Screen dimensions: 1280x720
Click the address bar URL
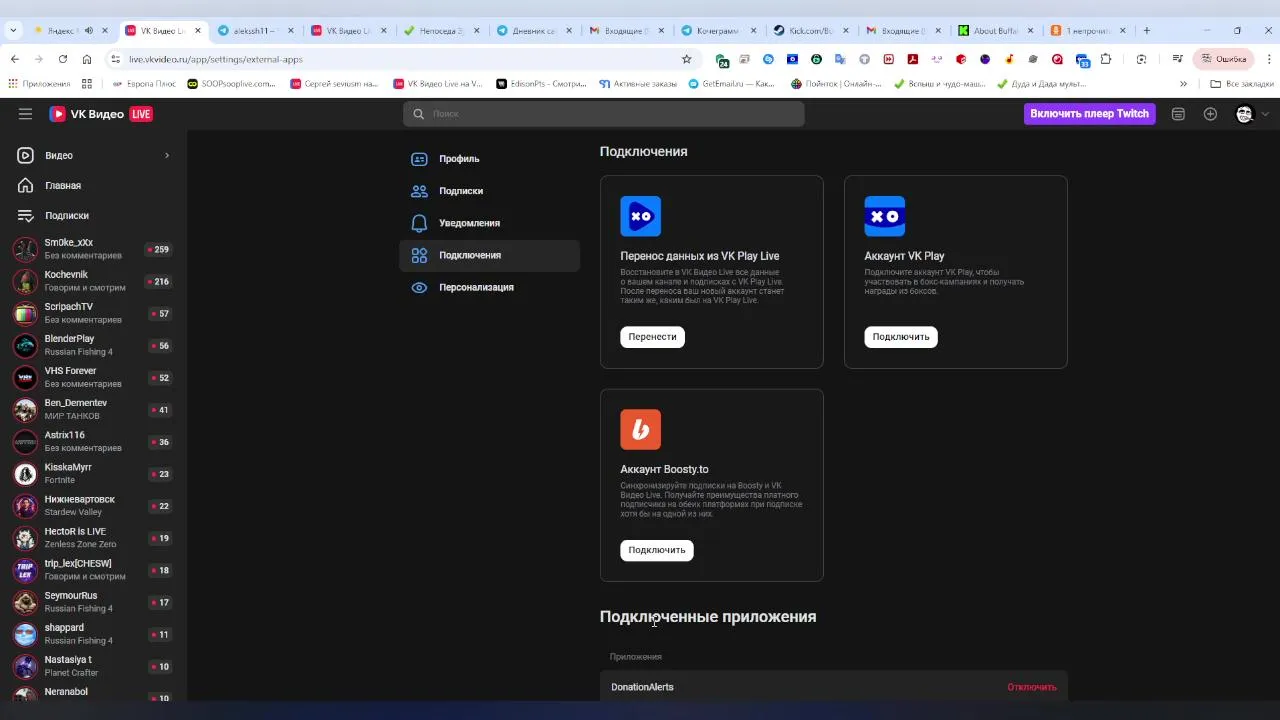click(216, 59)
